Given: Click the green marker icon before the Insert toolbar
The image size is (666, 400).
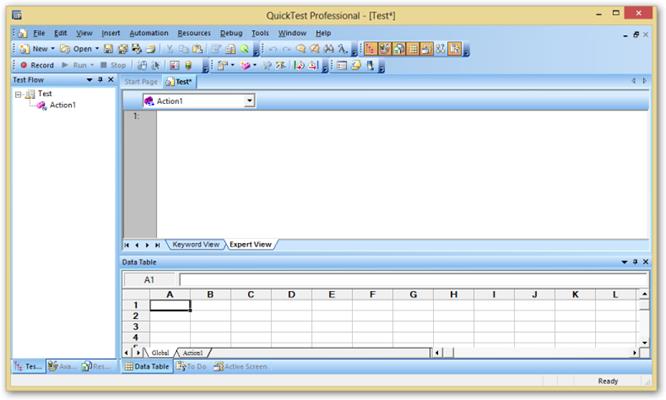Looking at the screenshot, I should 189,65.
